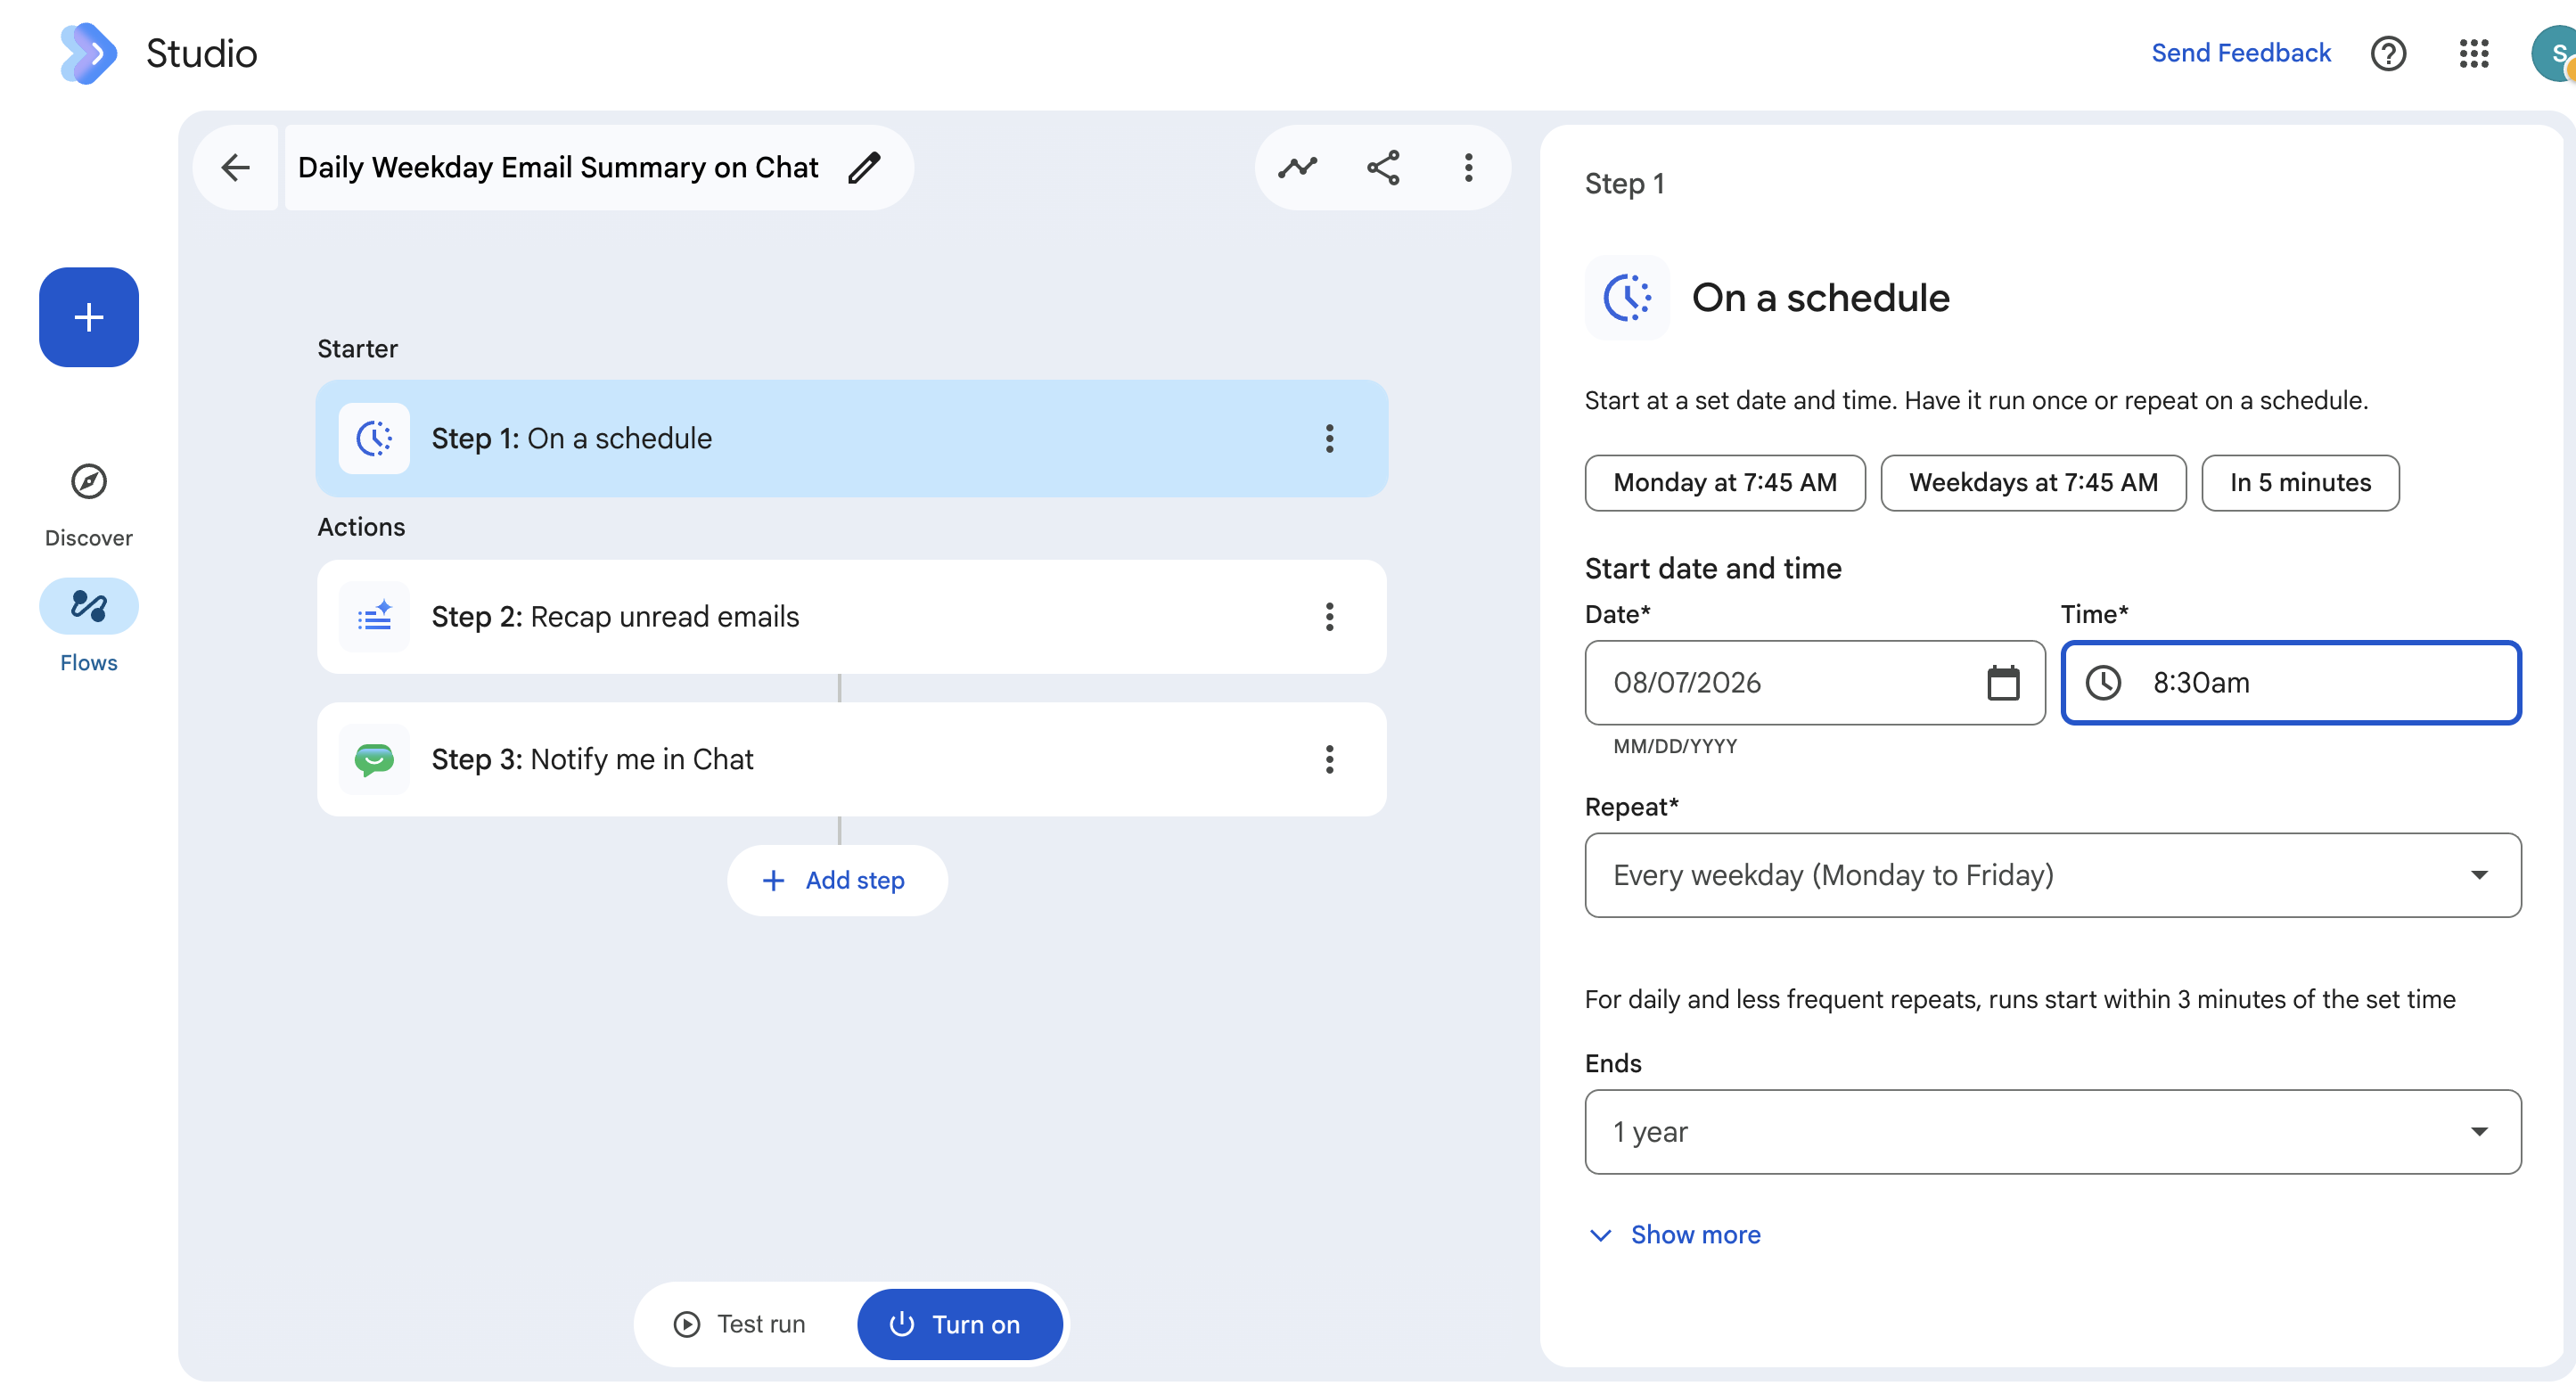Open the Discover compass icon
Screen dimensions: 2576x1394
[x=89, y=482]
